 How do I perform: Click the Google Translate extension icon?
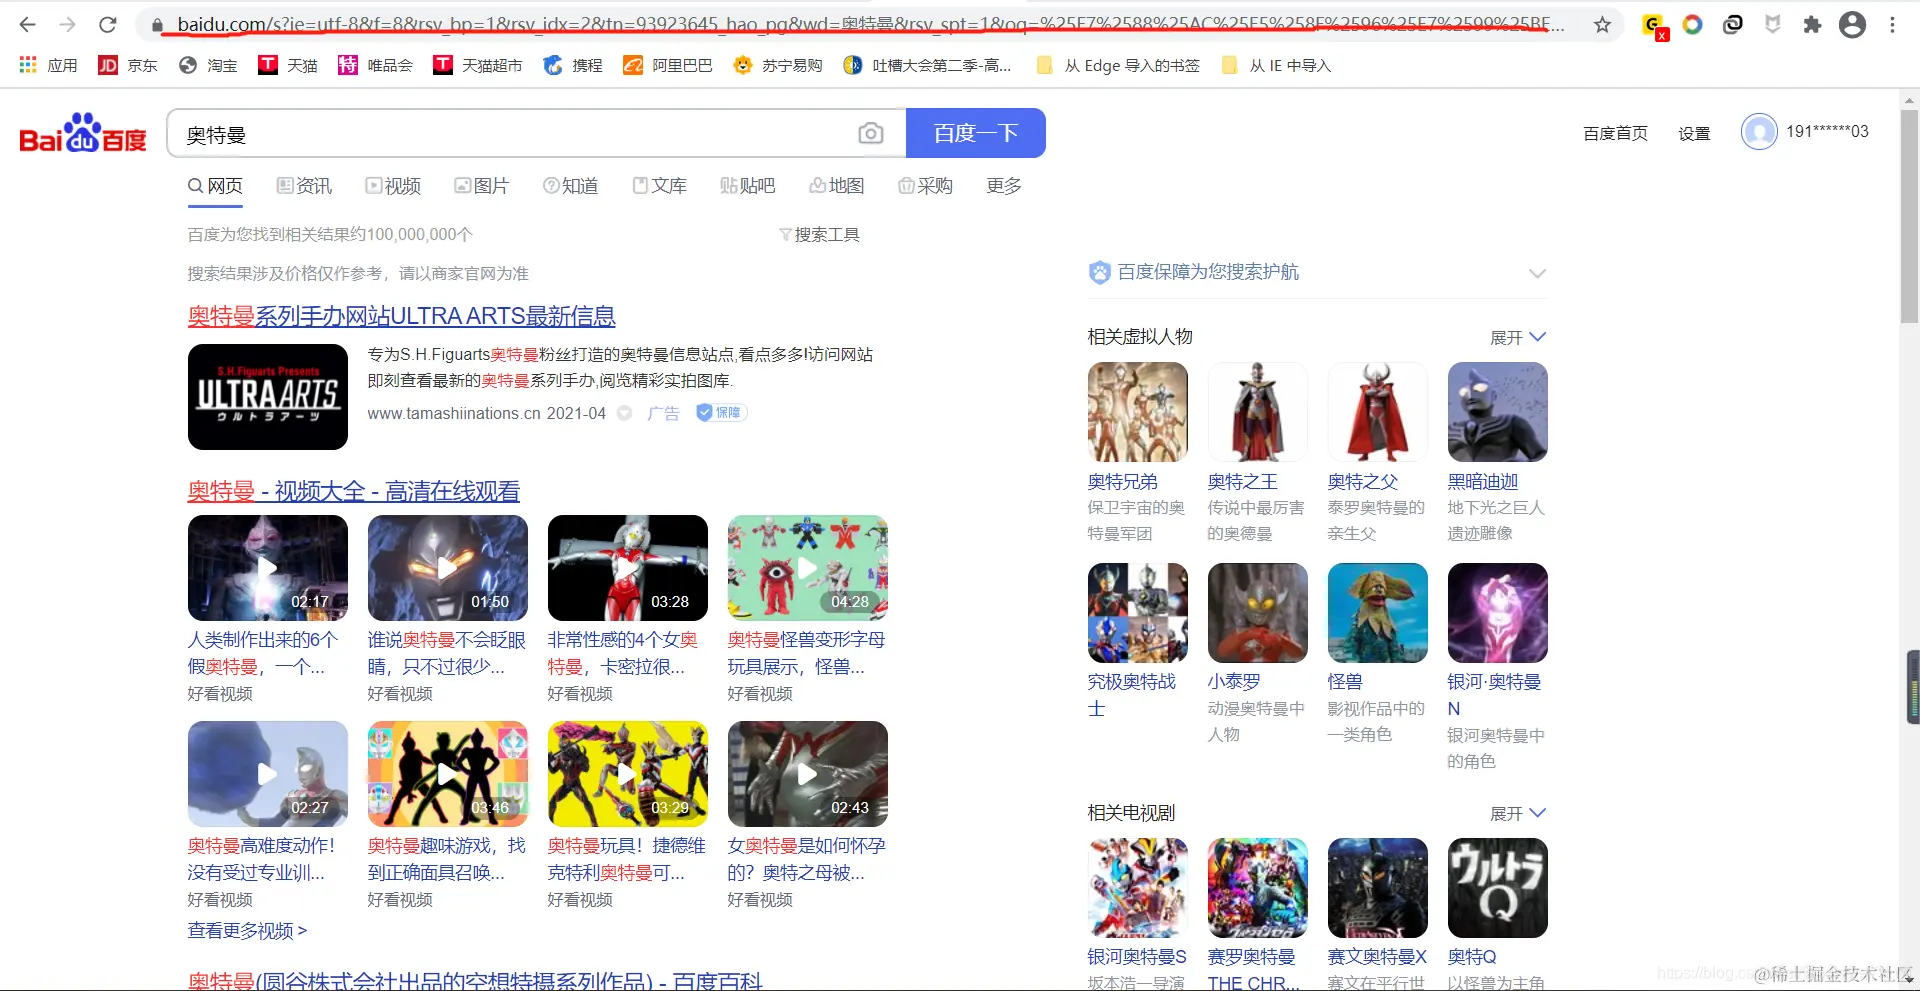pyautogui.click(x=1653, y=25)
